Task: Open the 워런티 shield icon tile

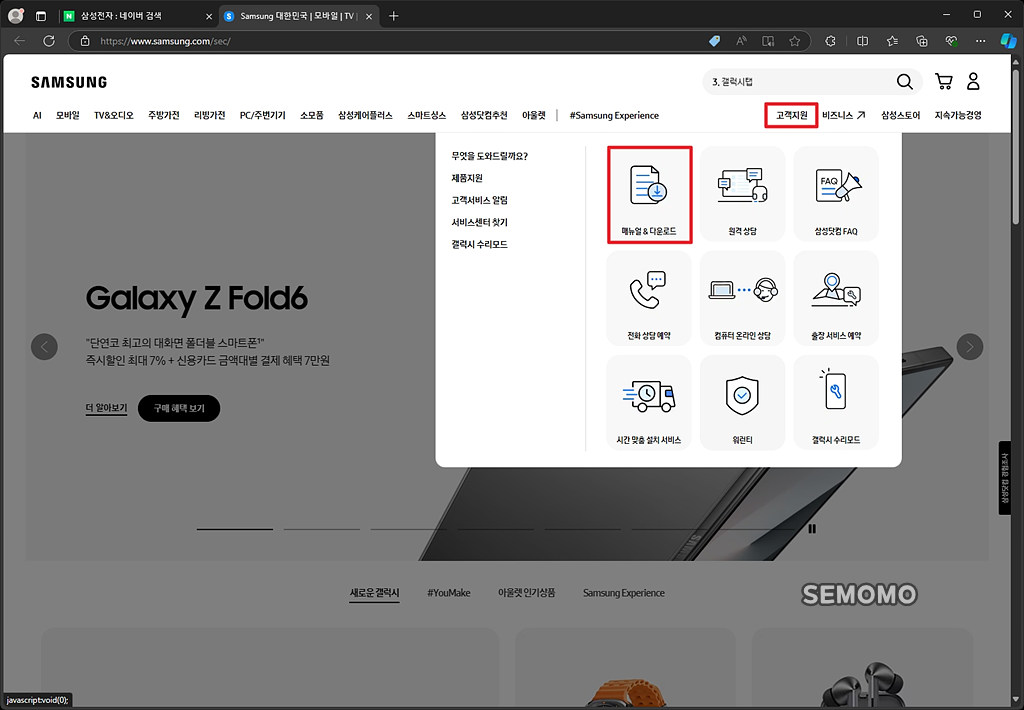Action: tap(743, 403)
